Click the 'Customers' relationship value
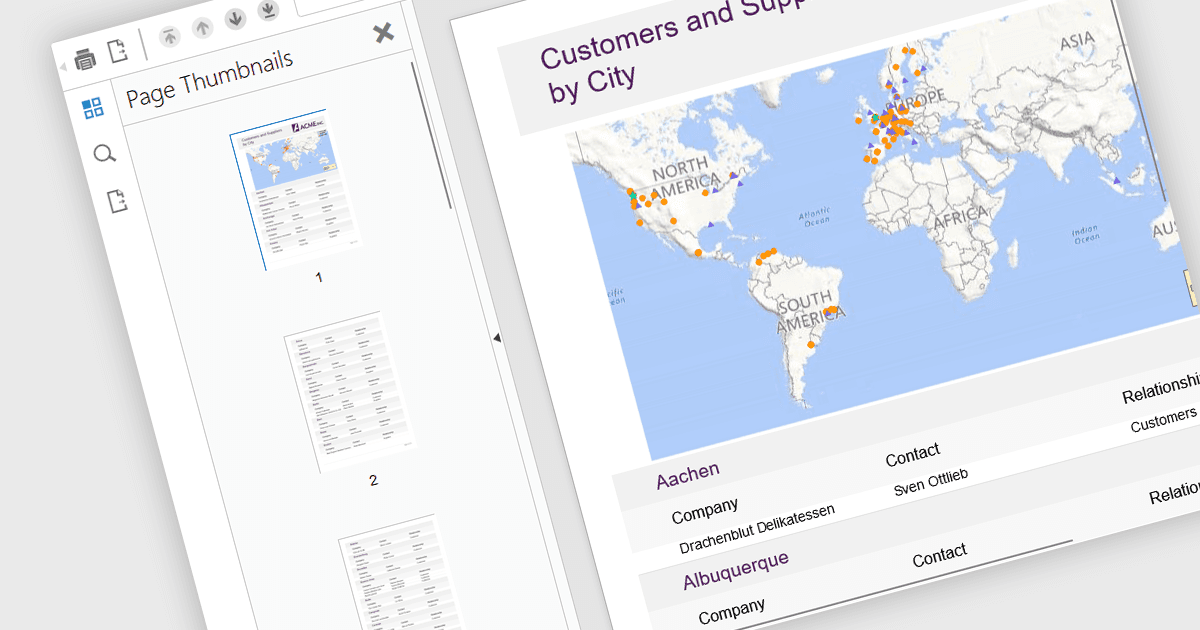Viewport: 1200px width, 630px height. (1163, 420)
